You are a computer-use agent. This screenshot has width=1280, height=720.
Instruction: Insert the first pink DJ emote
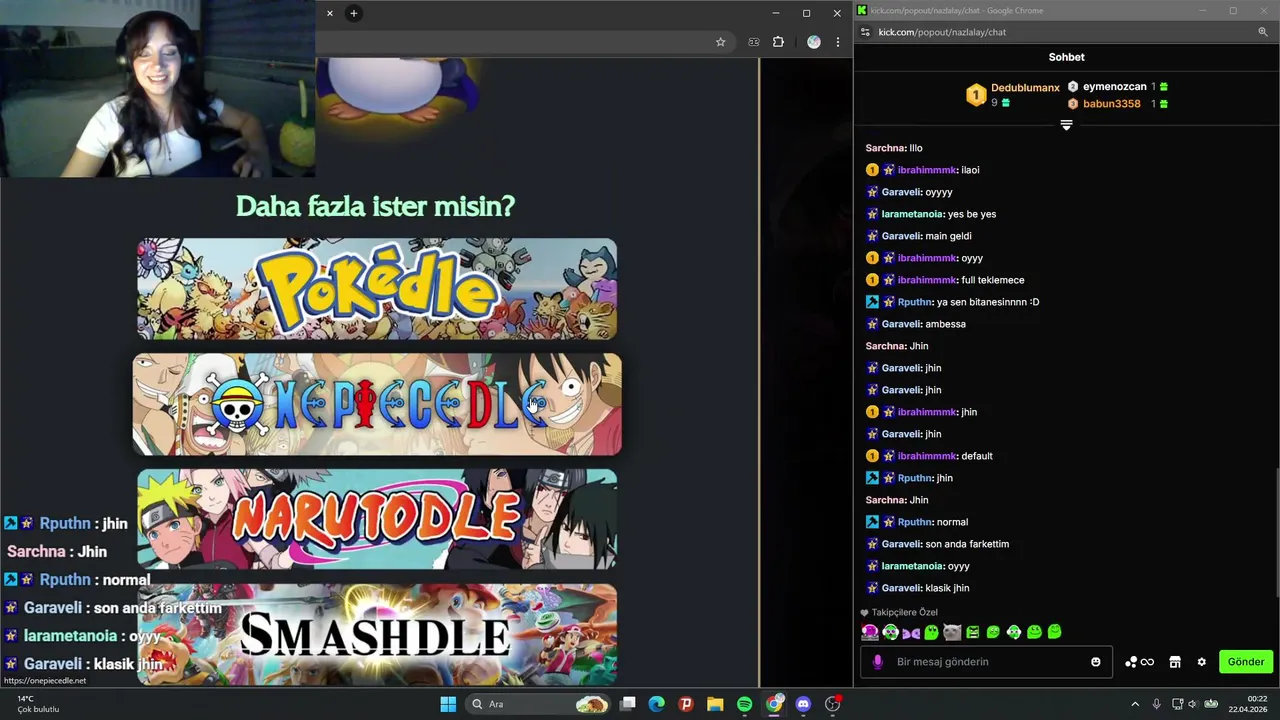870,632
